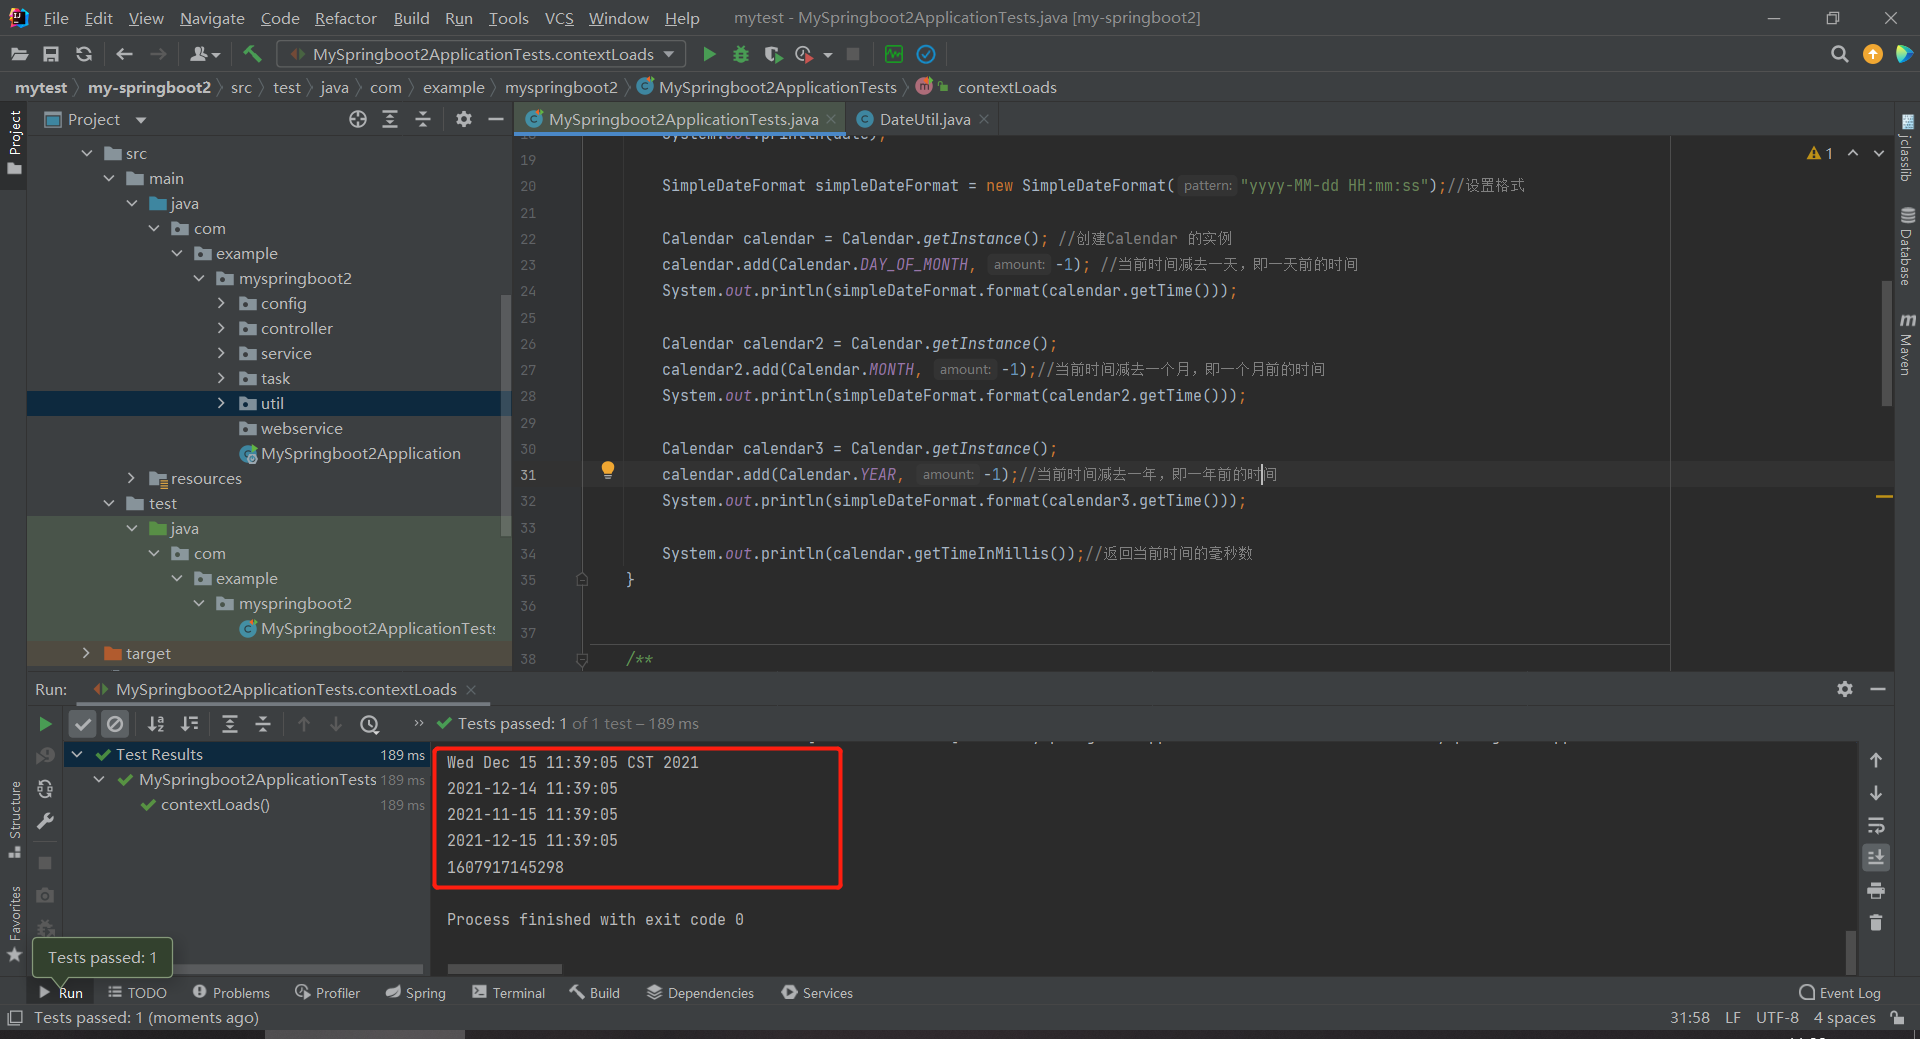This screenshot has width=1920, height=1039.
Task: Open the Spring tool window
Action: [x=416, y=992]
